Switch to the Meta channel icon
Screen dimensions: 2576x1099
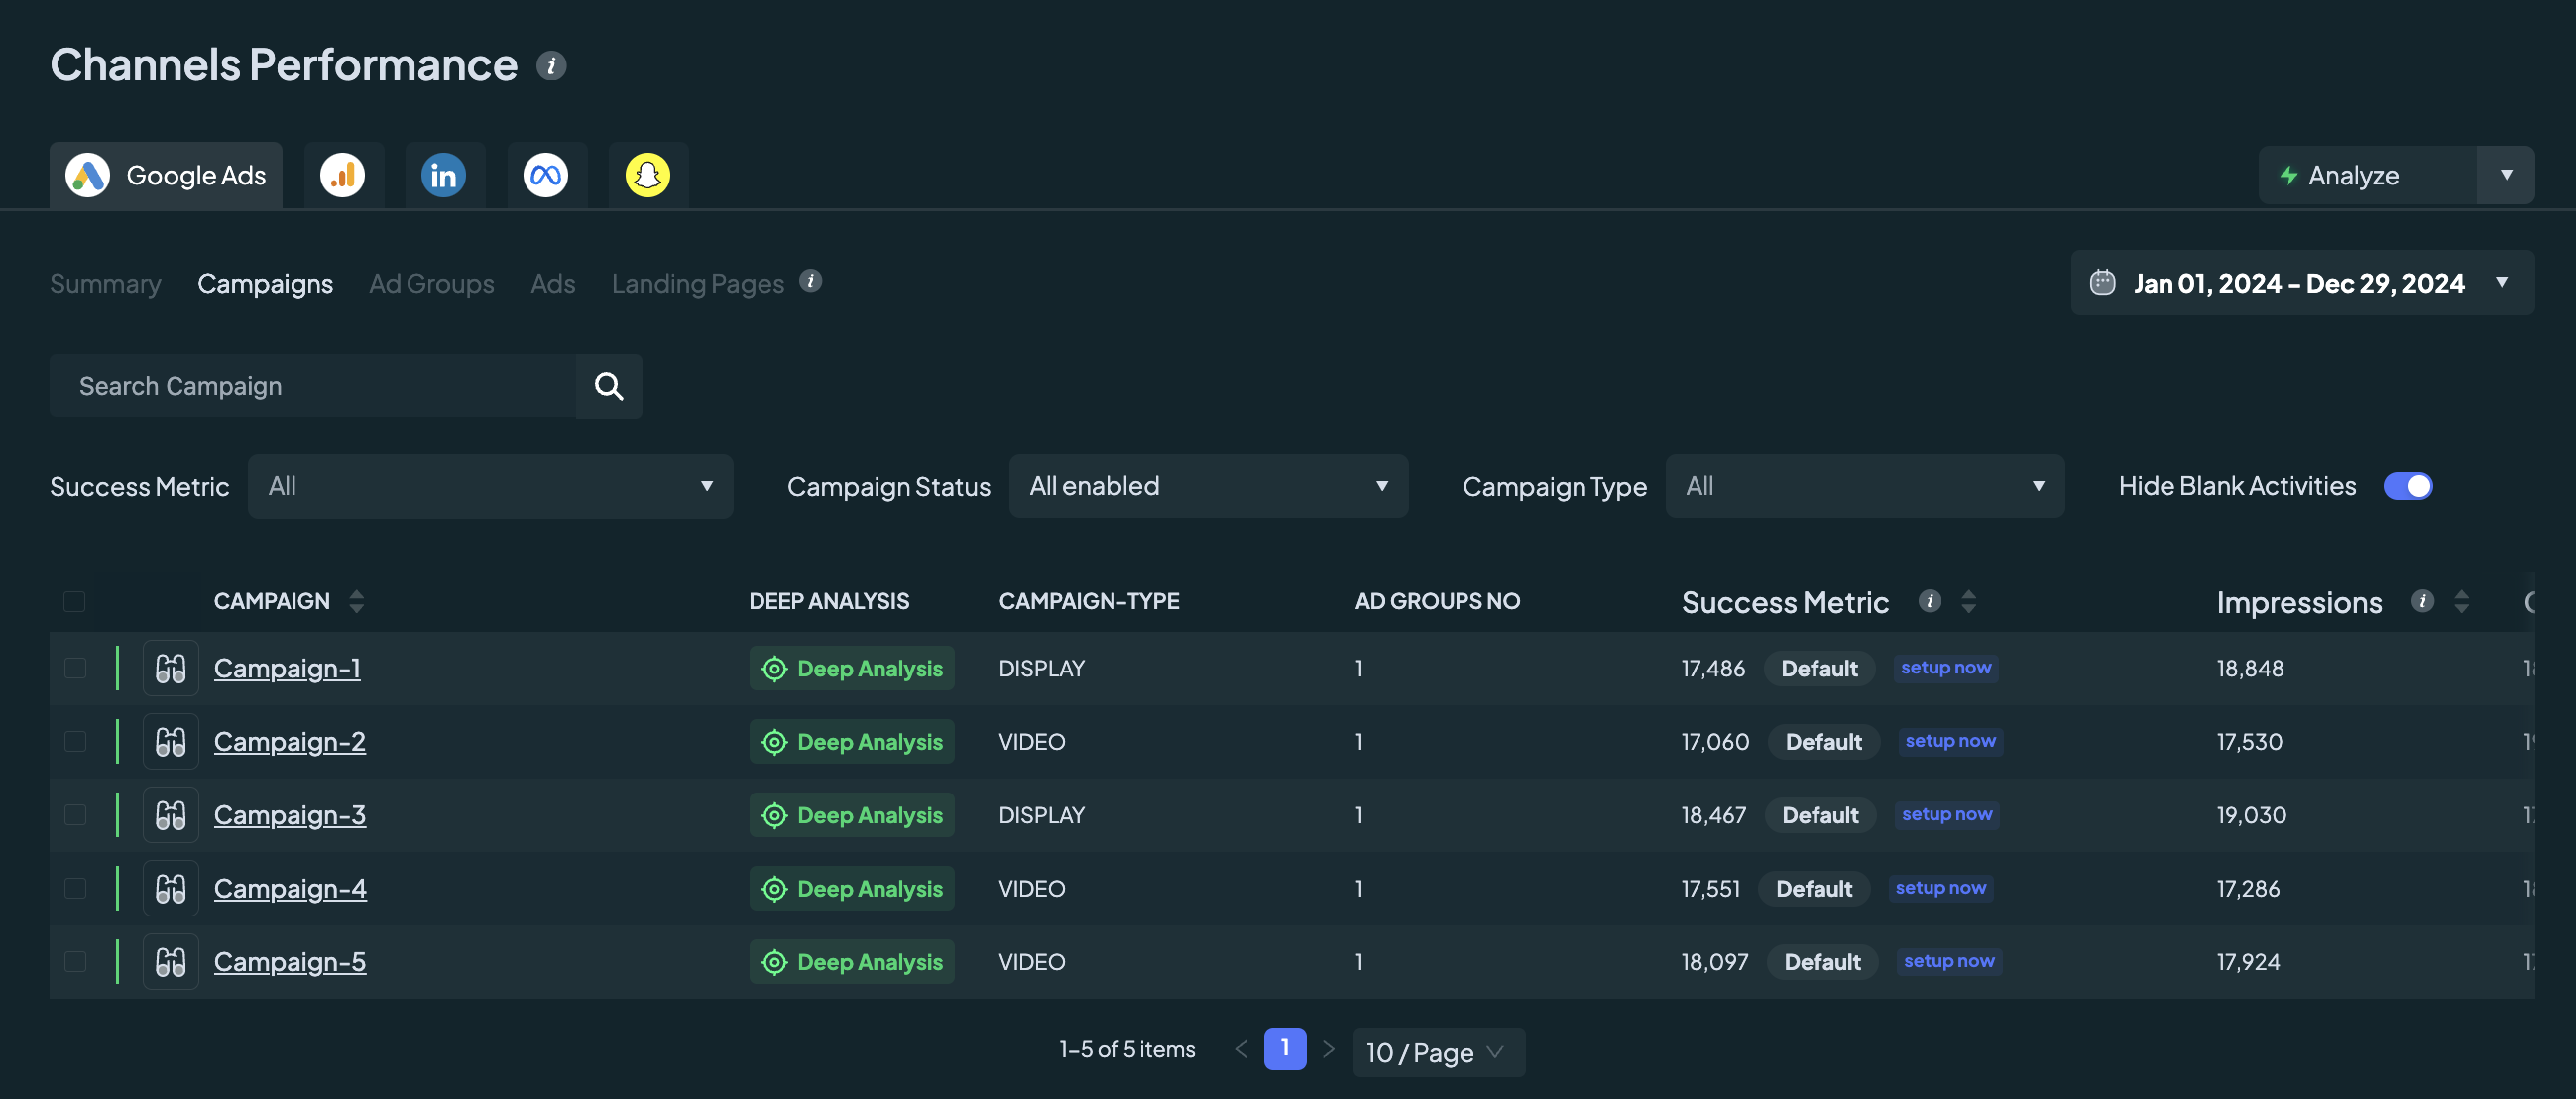(546, 175)
